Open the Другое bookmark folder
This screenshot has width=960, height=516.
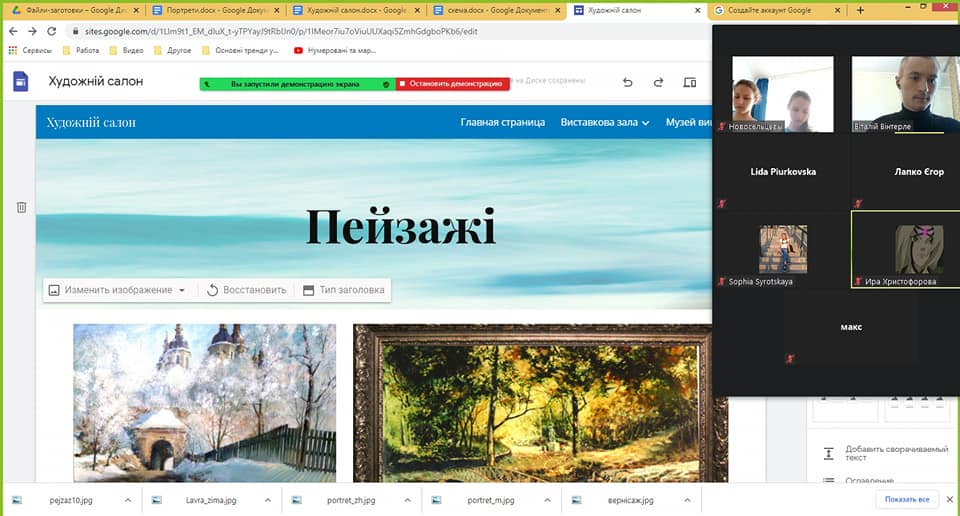173,50
